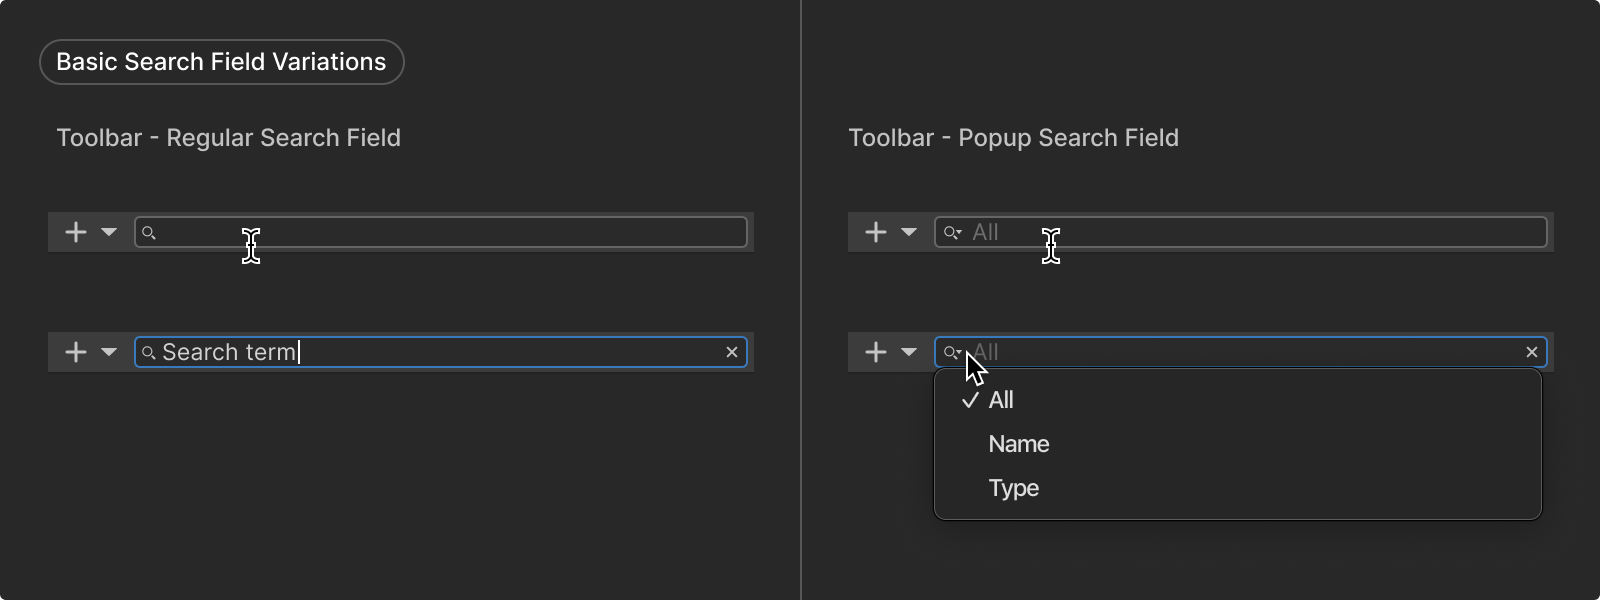Click the plus icon beside the empty regular search field
This screenshot has height=600, width=1600.
tap(76, 232)
